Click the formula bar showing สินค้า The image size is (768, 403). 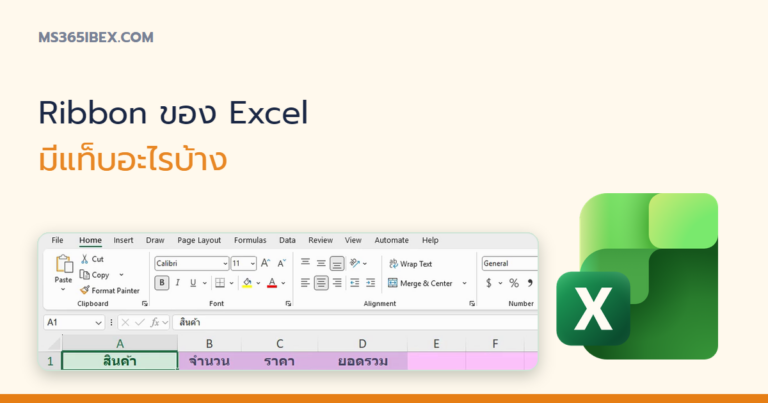(x=356, y=322)
